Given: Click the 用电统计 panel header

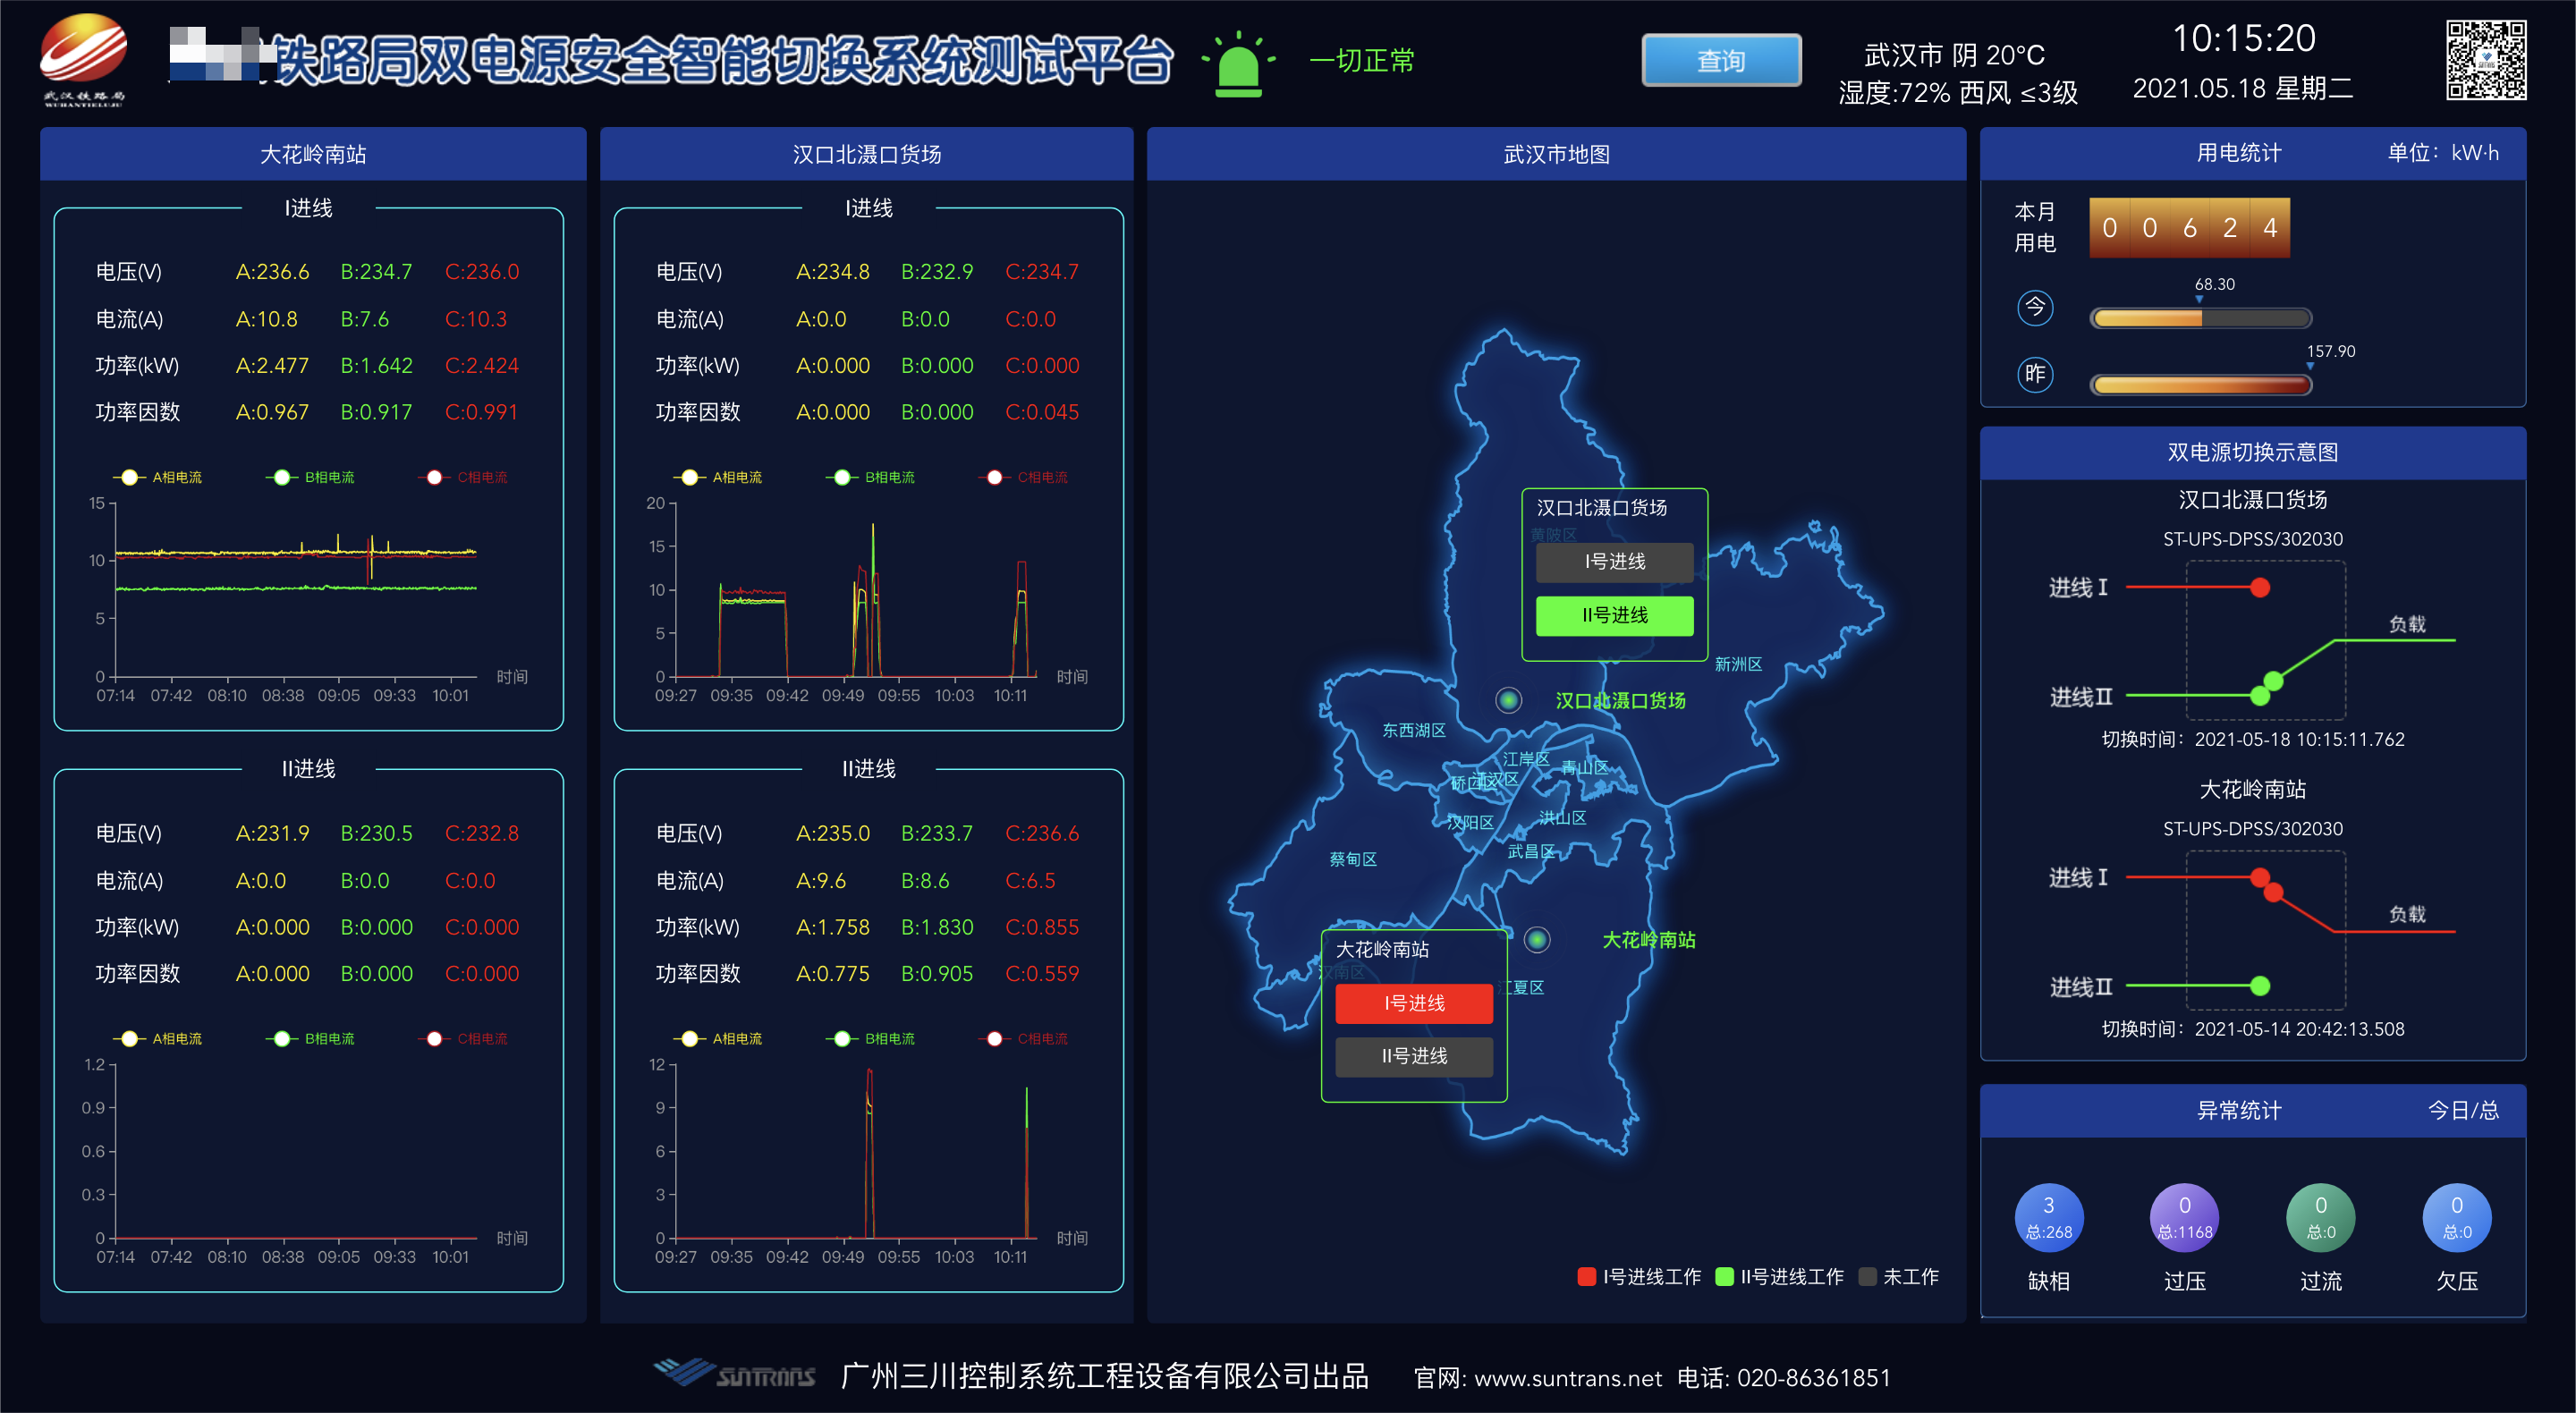Looking at the screenshot, I should [x=2253, y=153].
